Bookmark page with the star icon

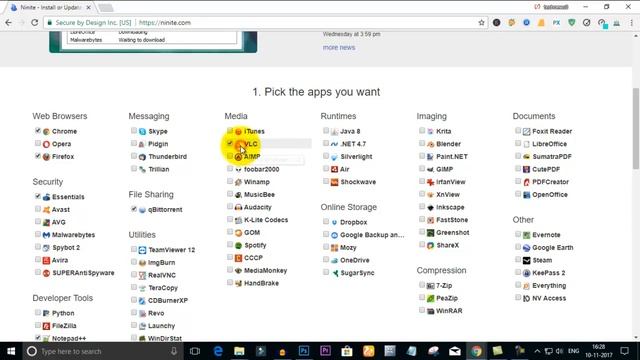click(481, 23)
